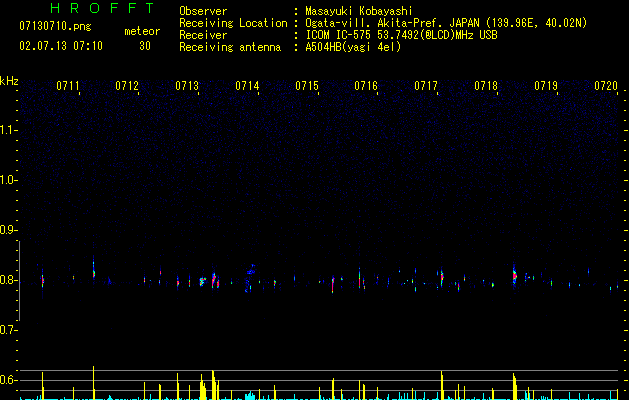Select the ICOM IC-575 receiver text
629x400 pixels.
pyautogui.click(x=401, y=35)
